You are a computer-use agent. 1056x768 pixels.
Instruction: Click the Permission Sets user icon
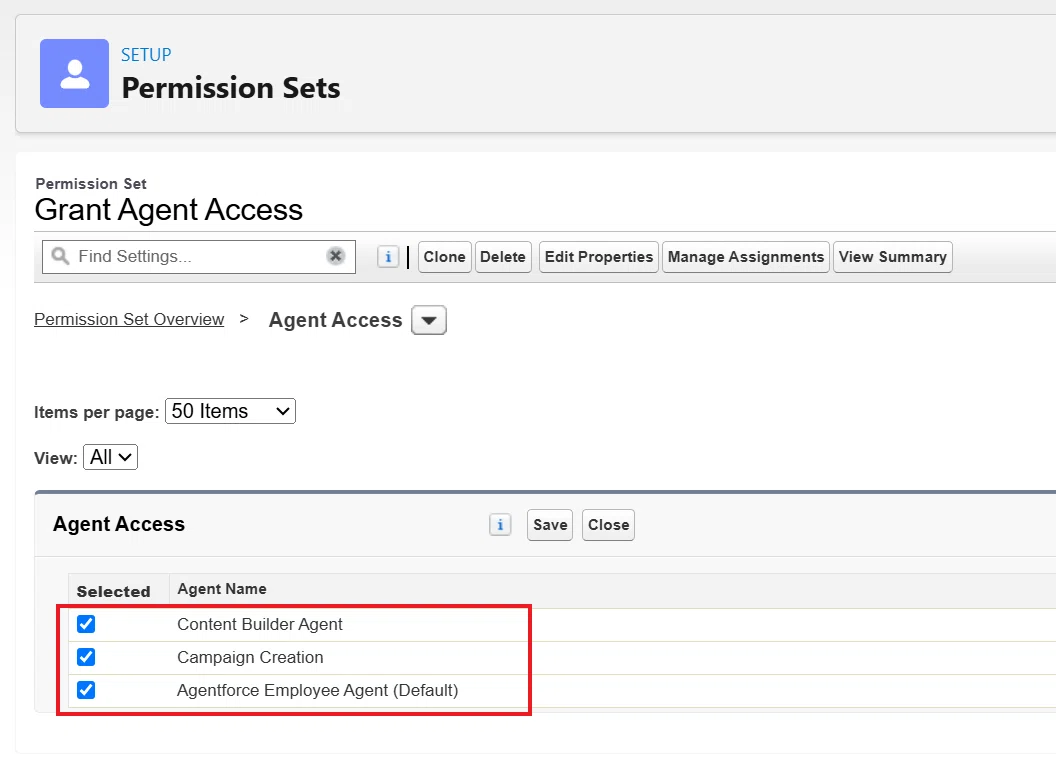coord(74,73)
